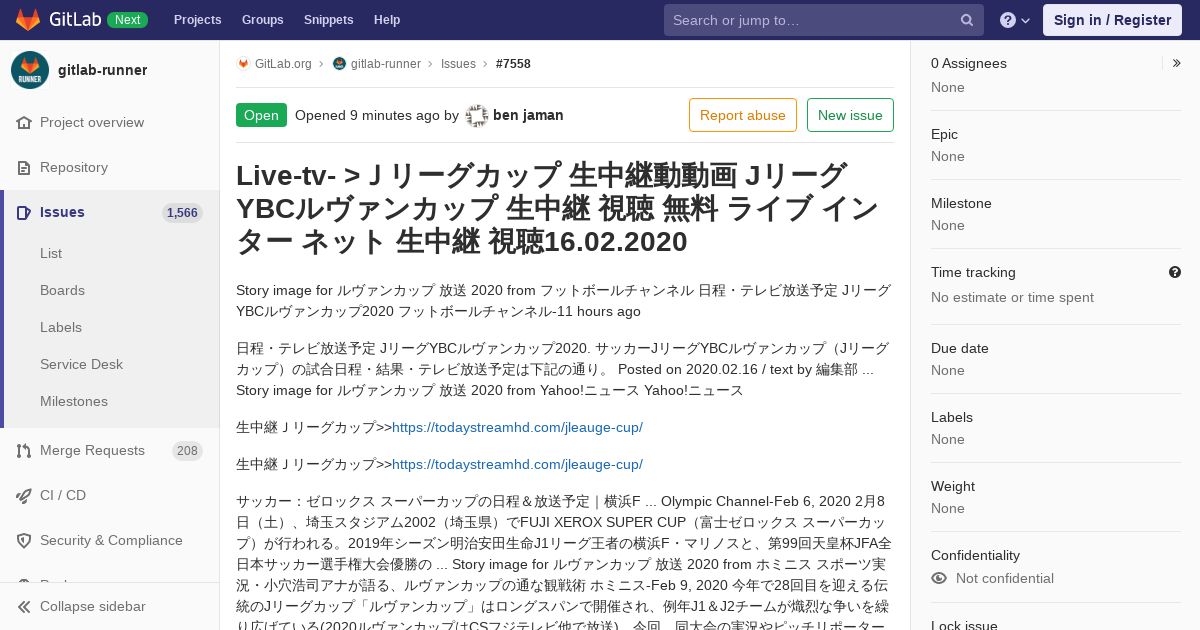Click the Time tracking help icon
The height and width of the screenshot is (630, 1200).
pos(1175,272)
